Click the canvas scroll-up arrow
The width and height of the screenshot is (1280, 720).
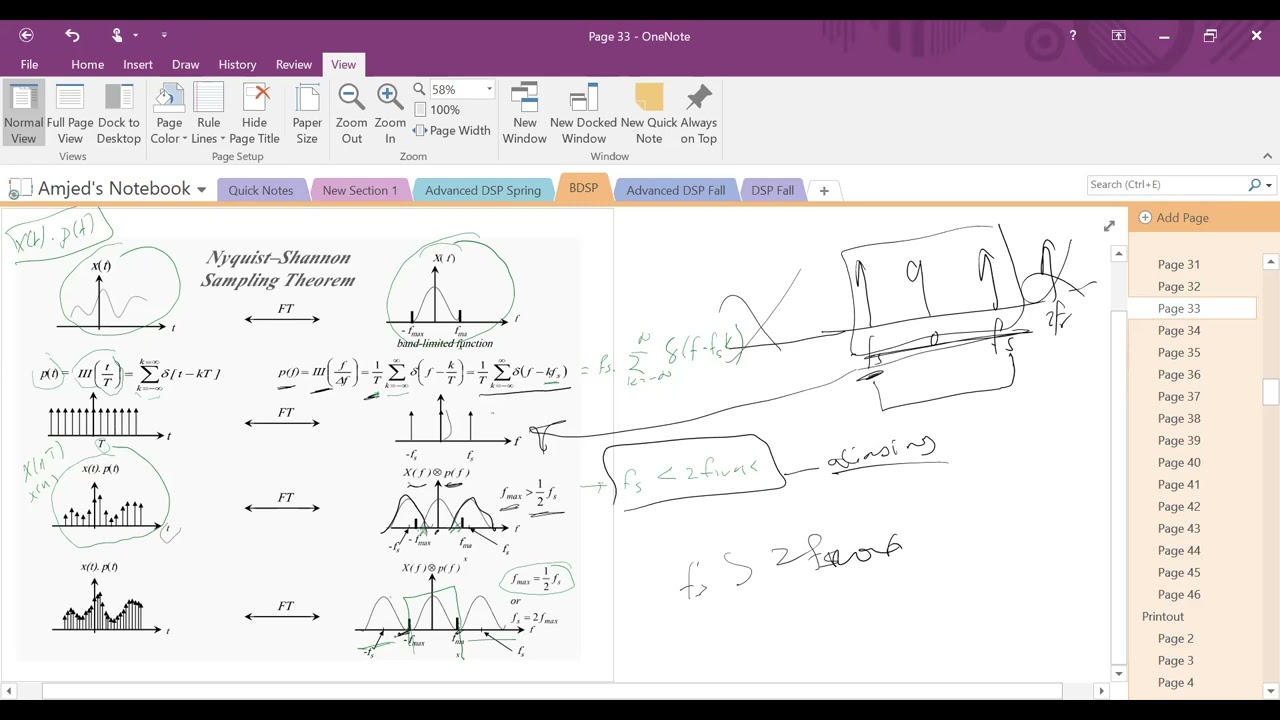[x=1119, y=254]
